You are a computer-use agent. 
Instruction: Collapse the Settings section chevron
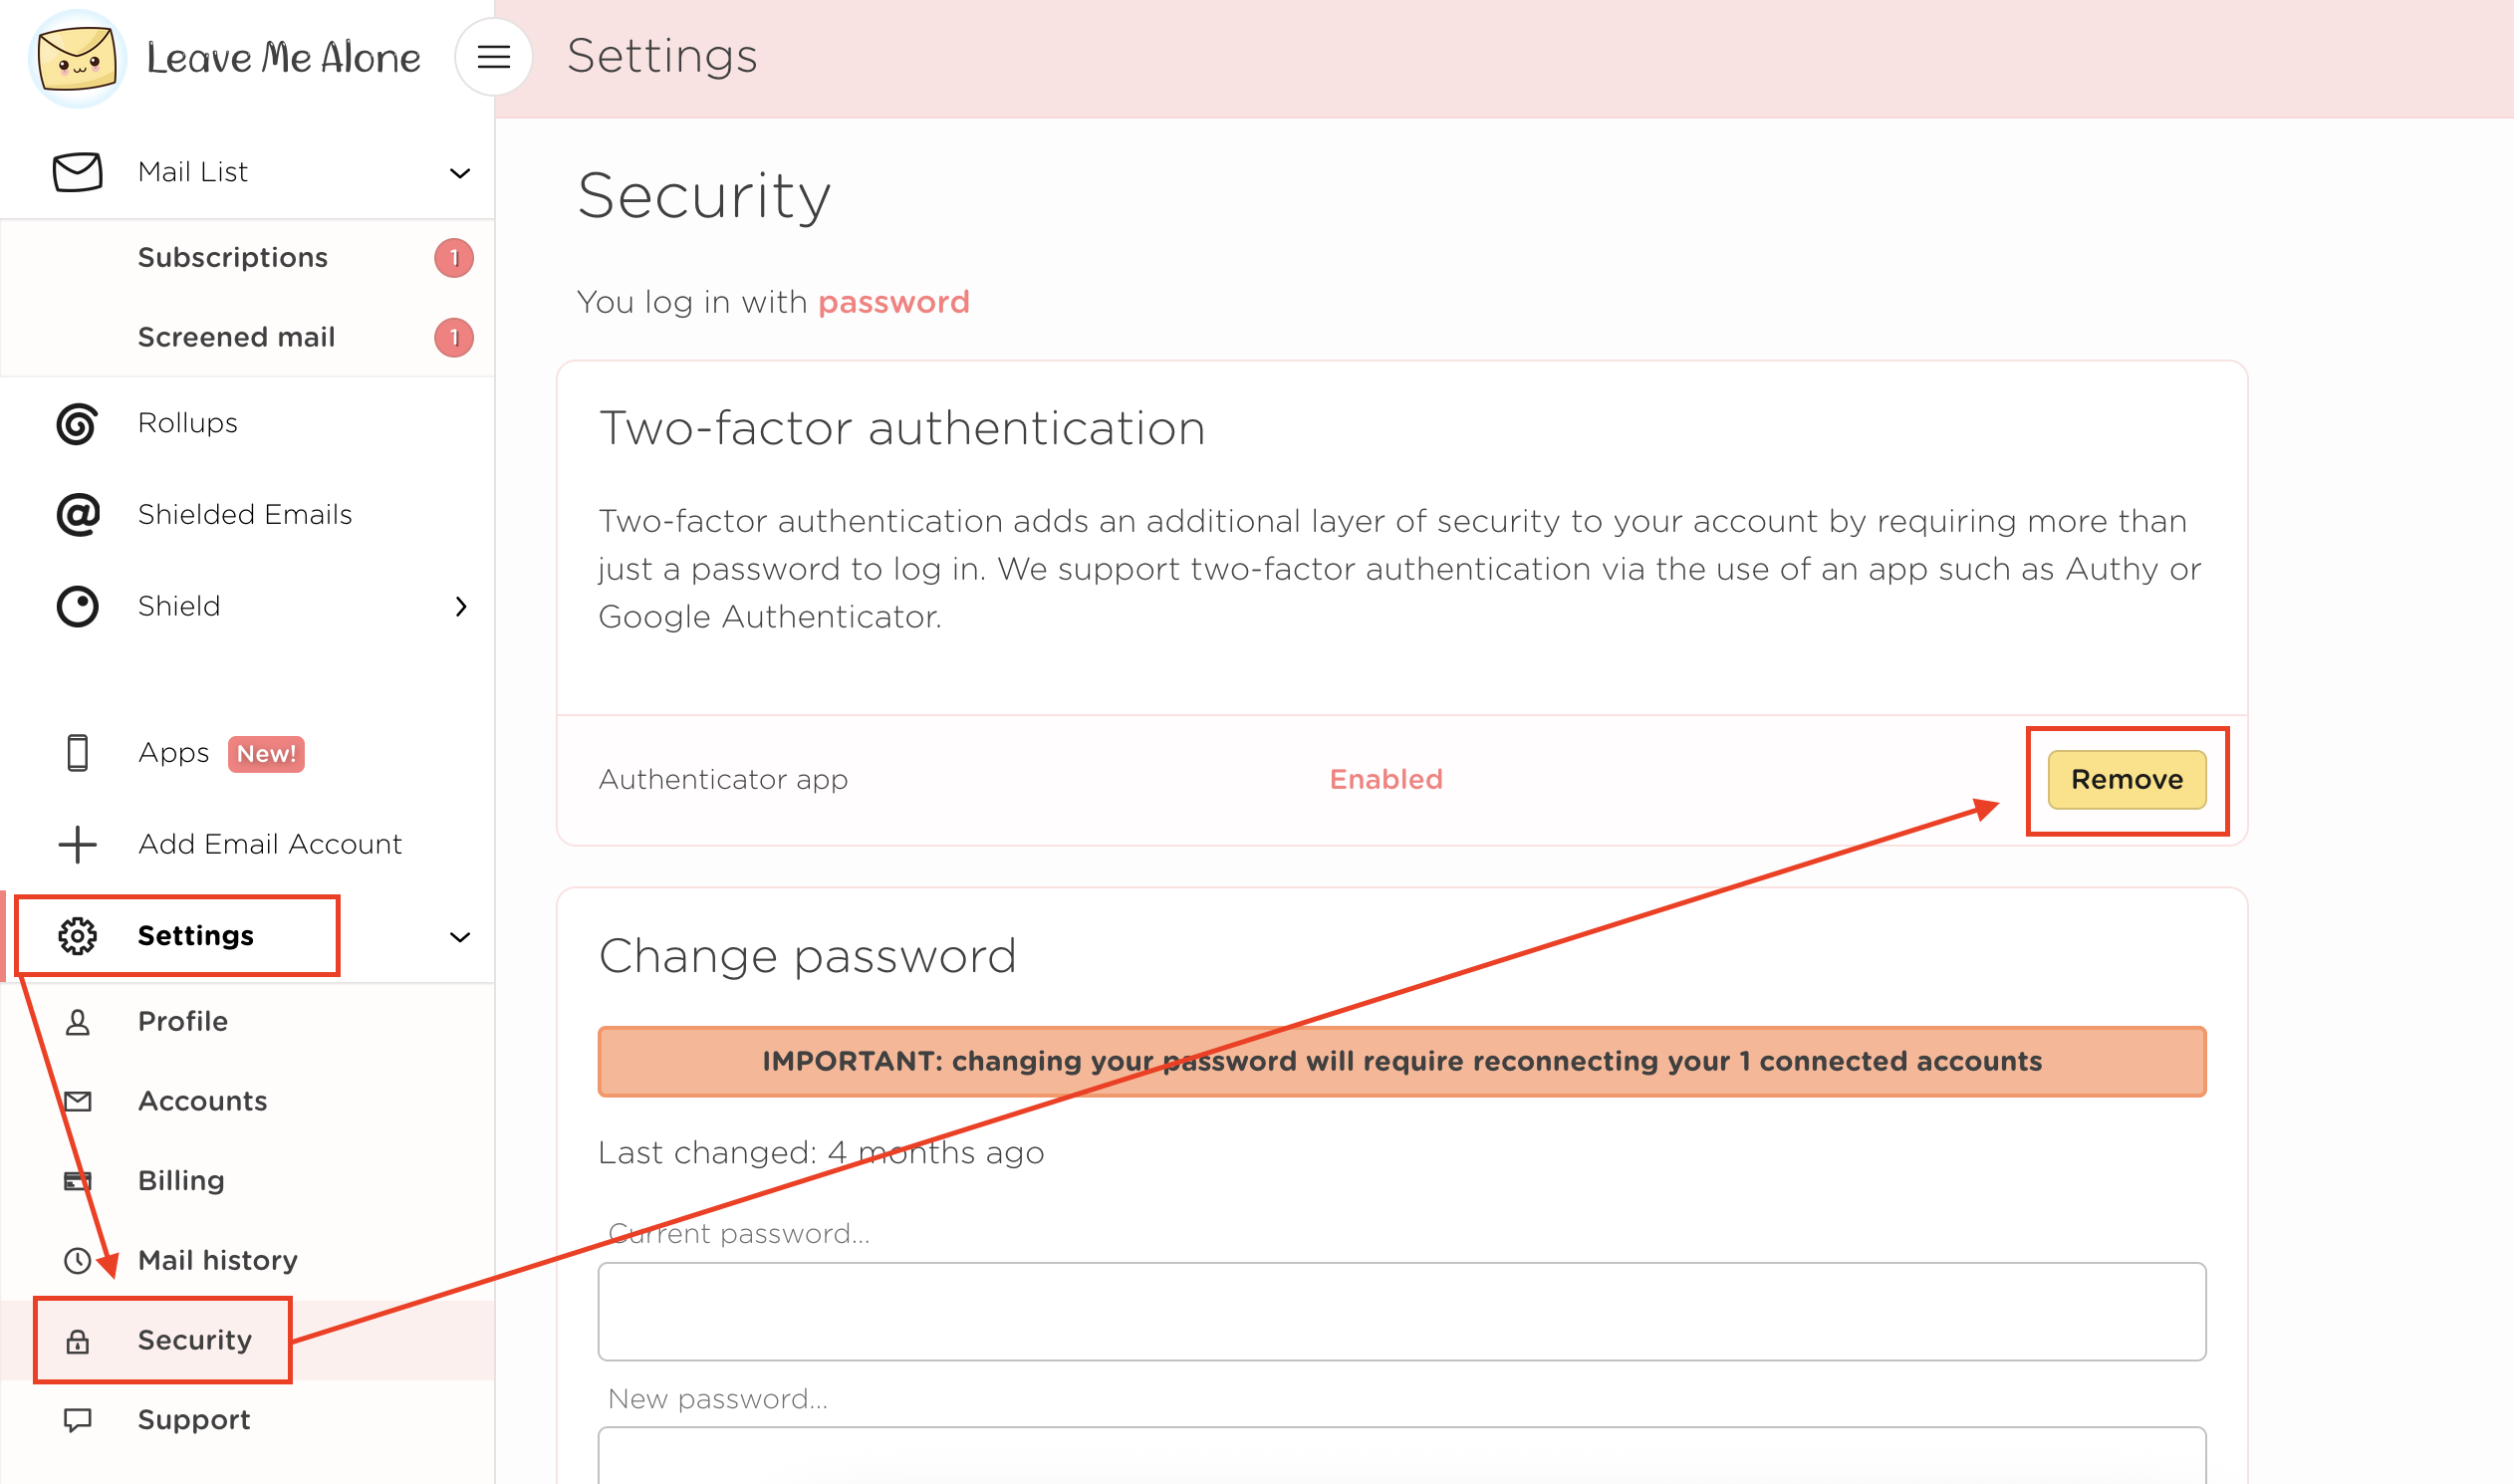460,937
